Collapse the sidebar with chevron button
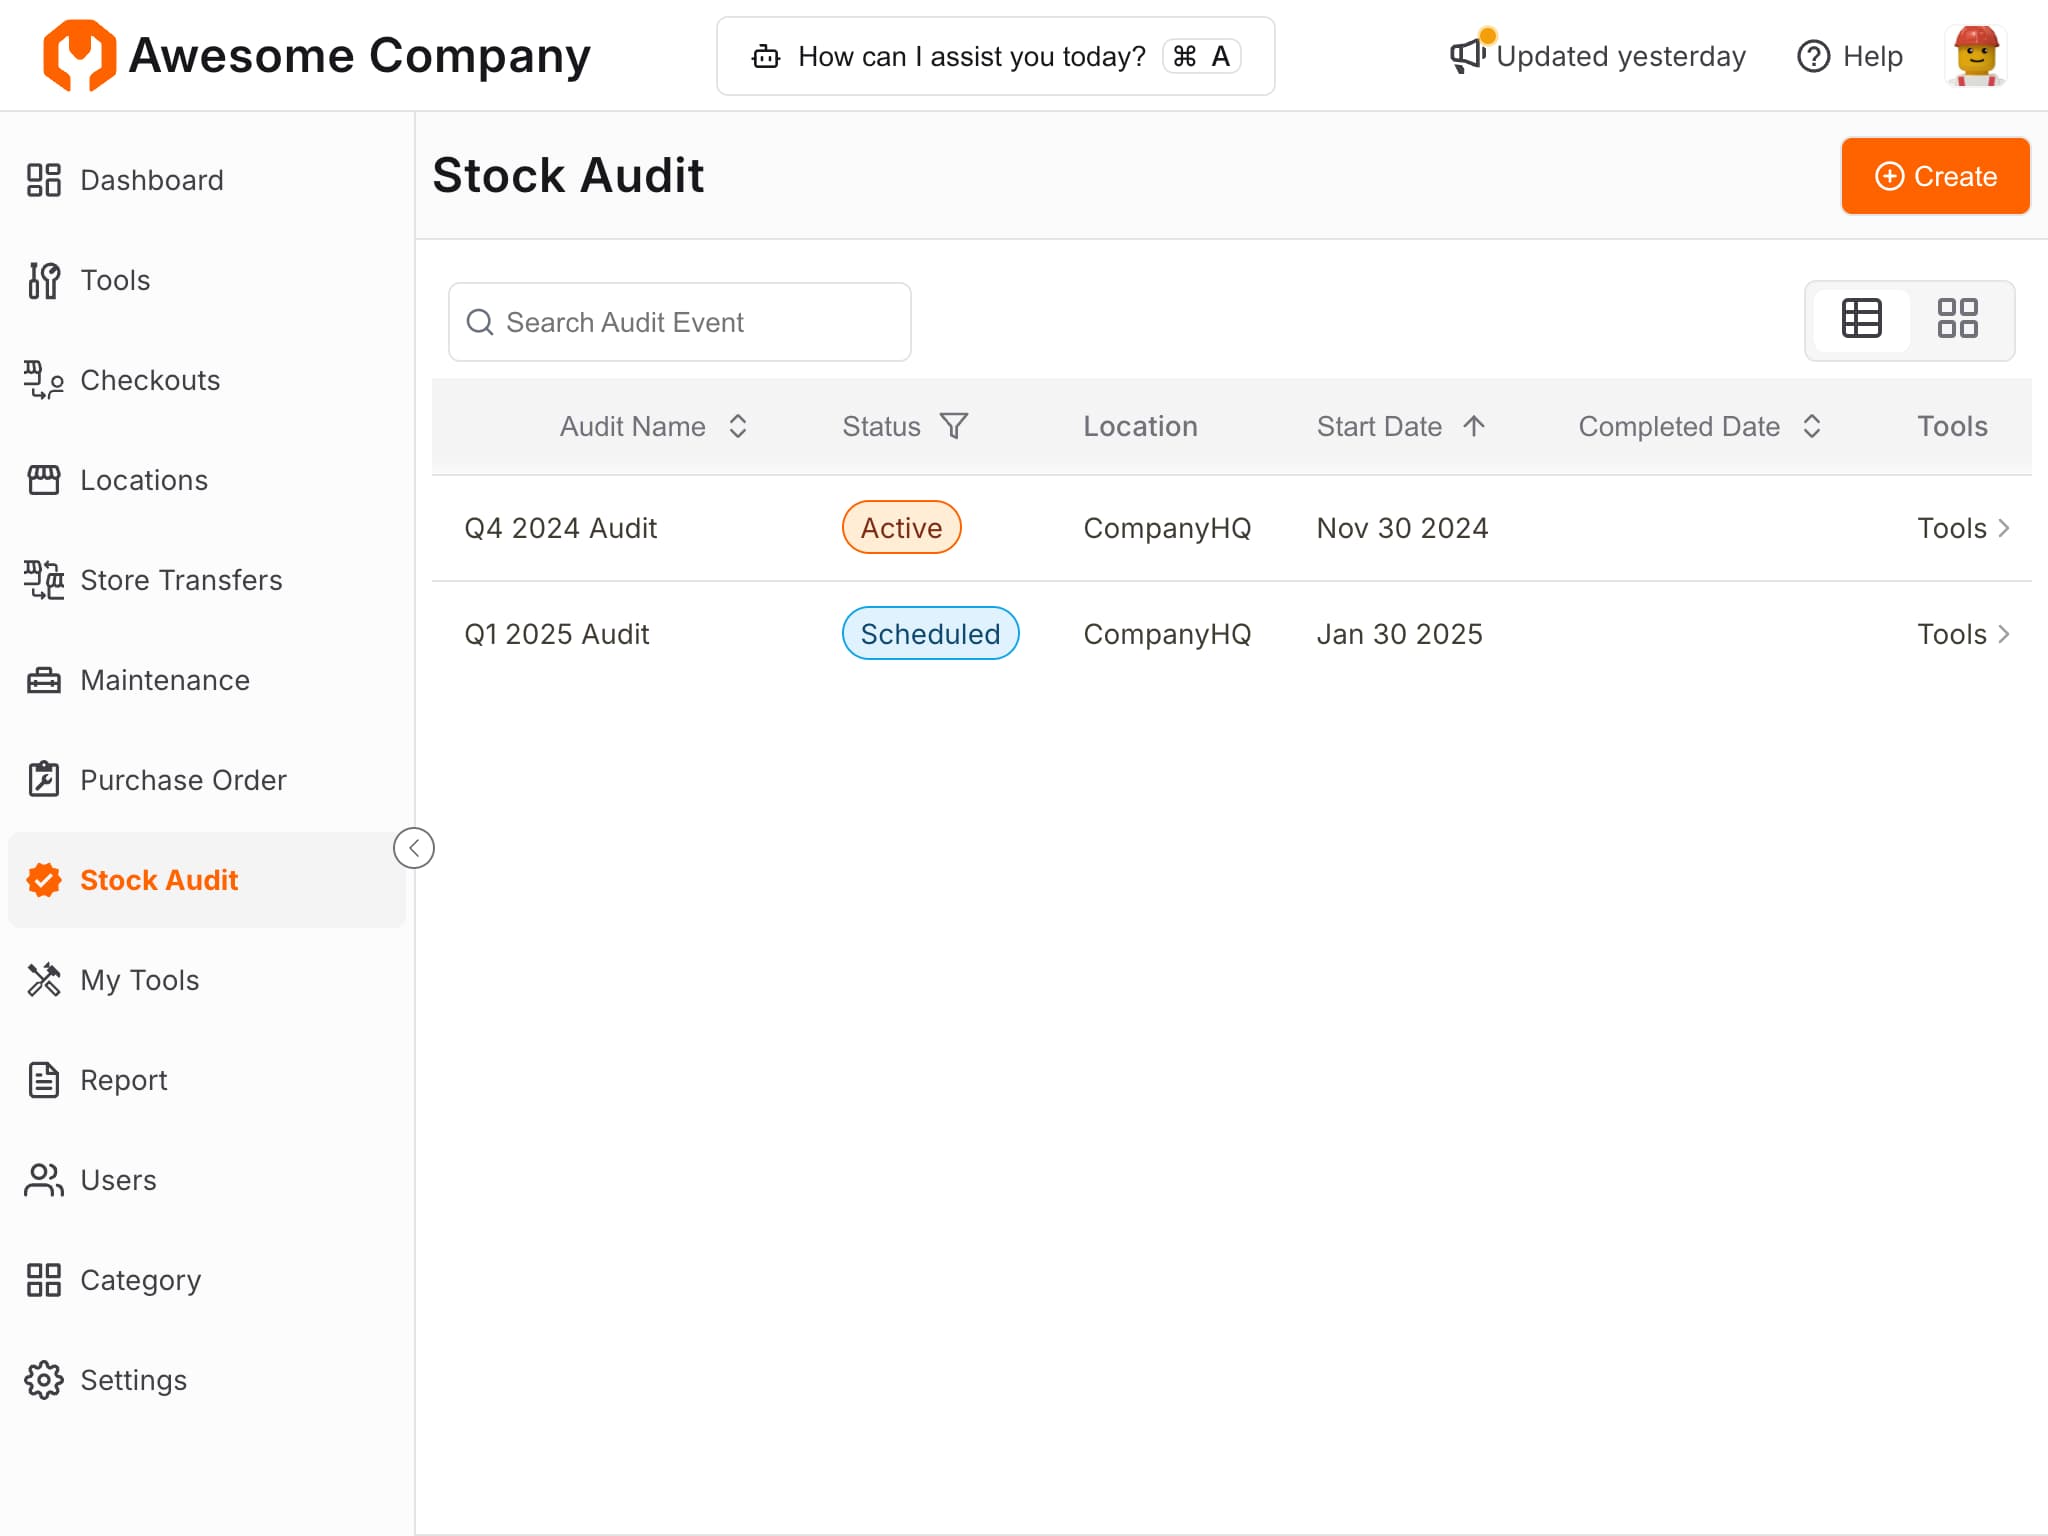The height and width of the screenshot is (1536, 2048). pos(414,848)
